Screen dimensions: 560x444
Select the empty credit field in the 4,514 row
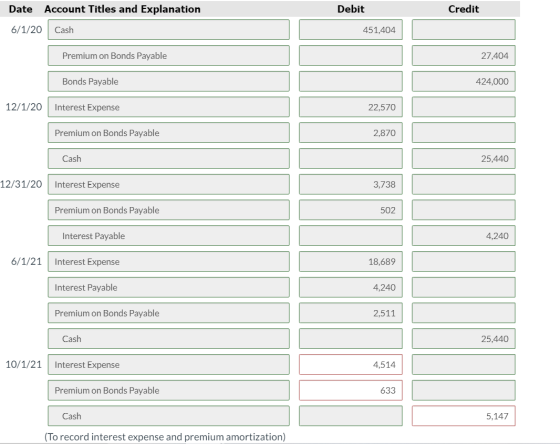[x=464, y=364]
